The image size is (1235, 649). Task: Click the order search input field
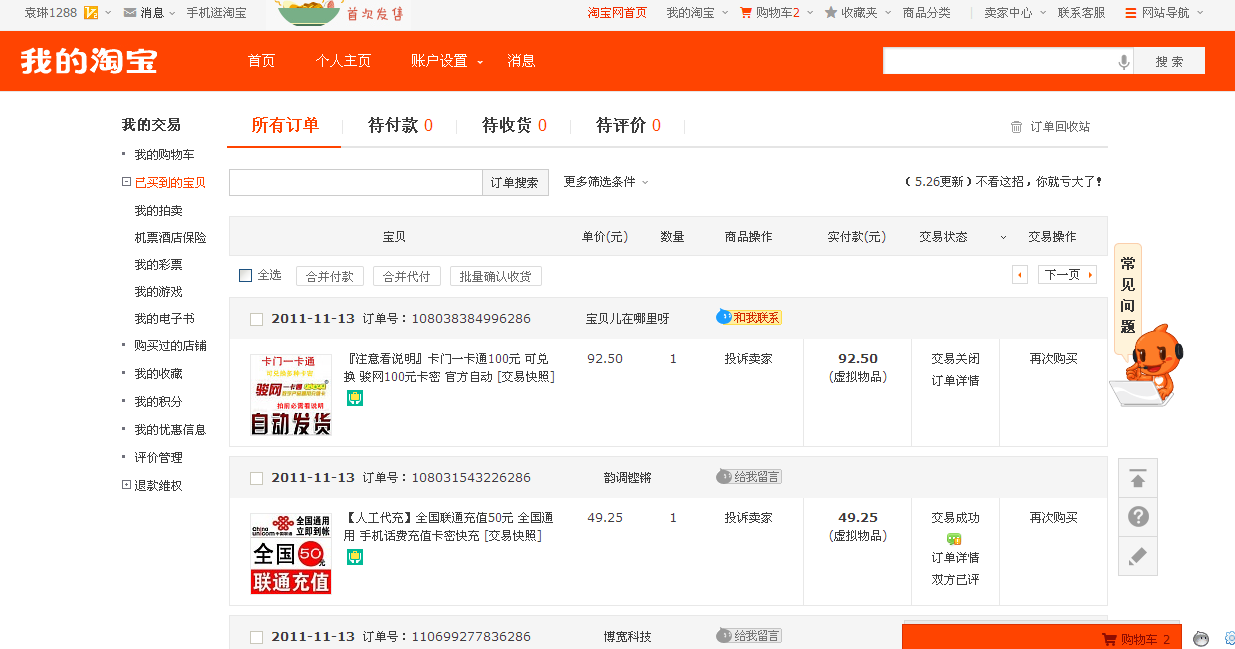pyautogui.click(x=356, y=183)
